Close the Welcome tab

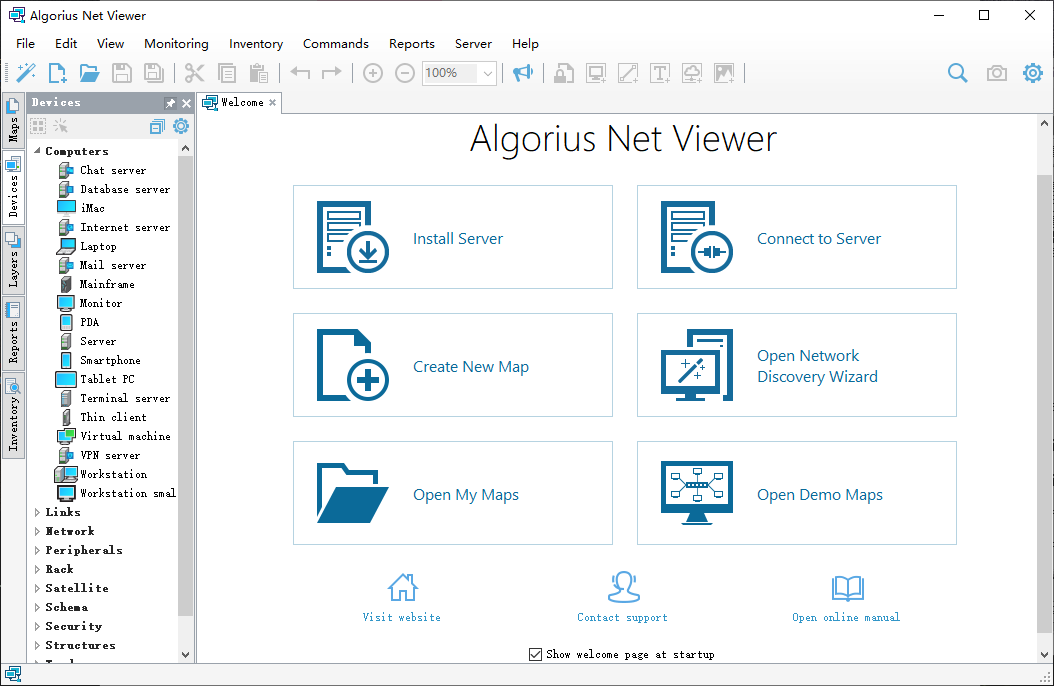[272, 103]
